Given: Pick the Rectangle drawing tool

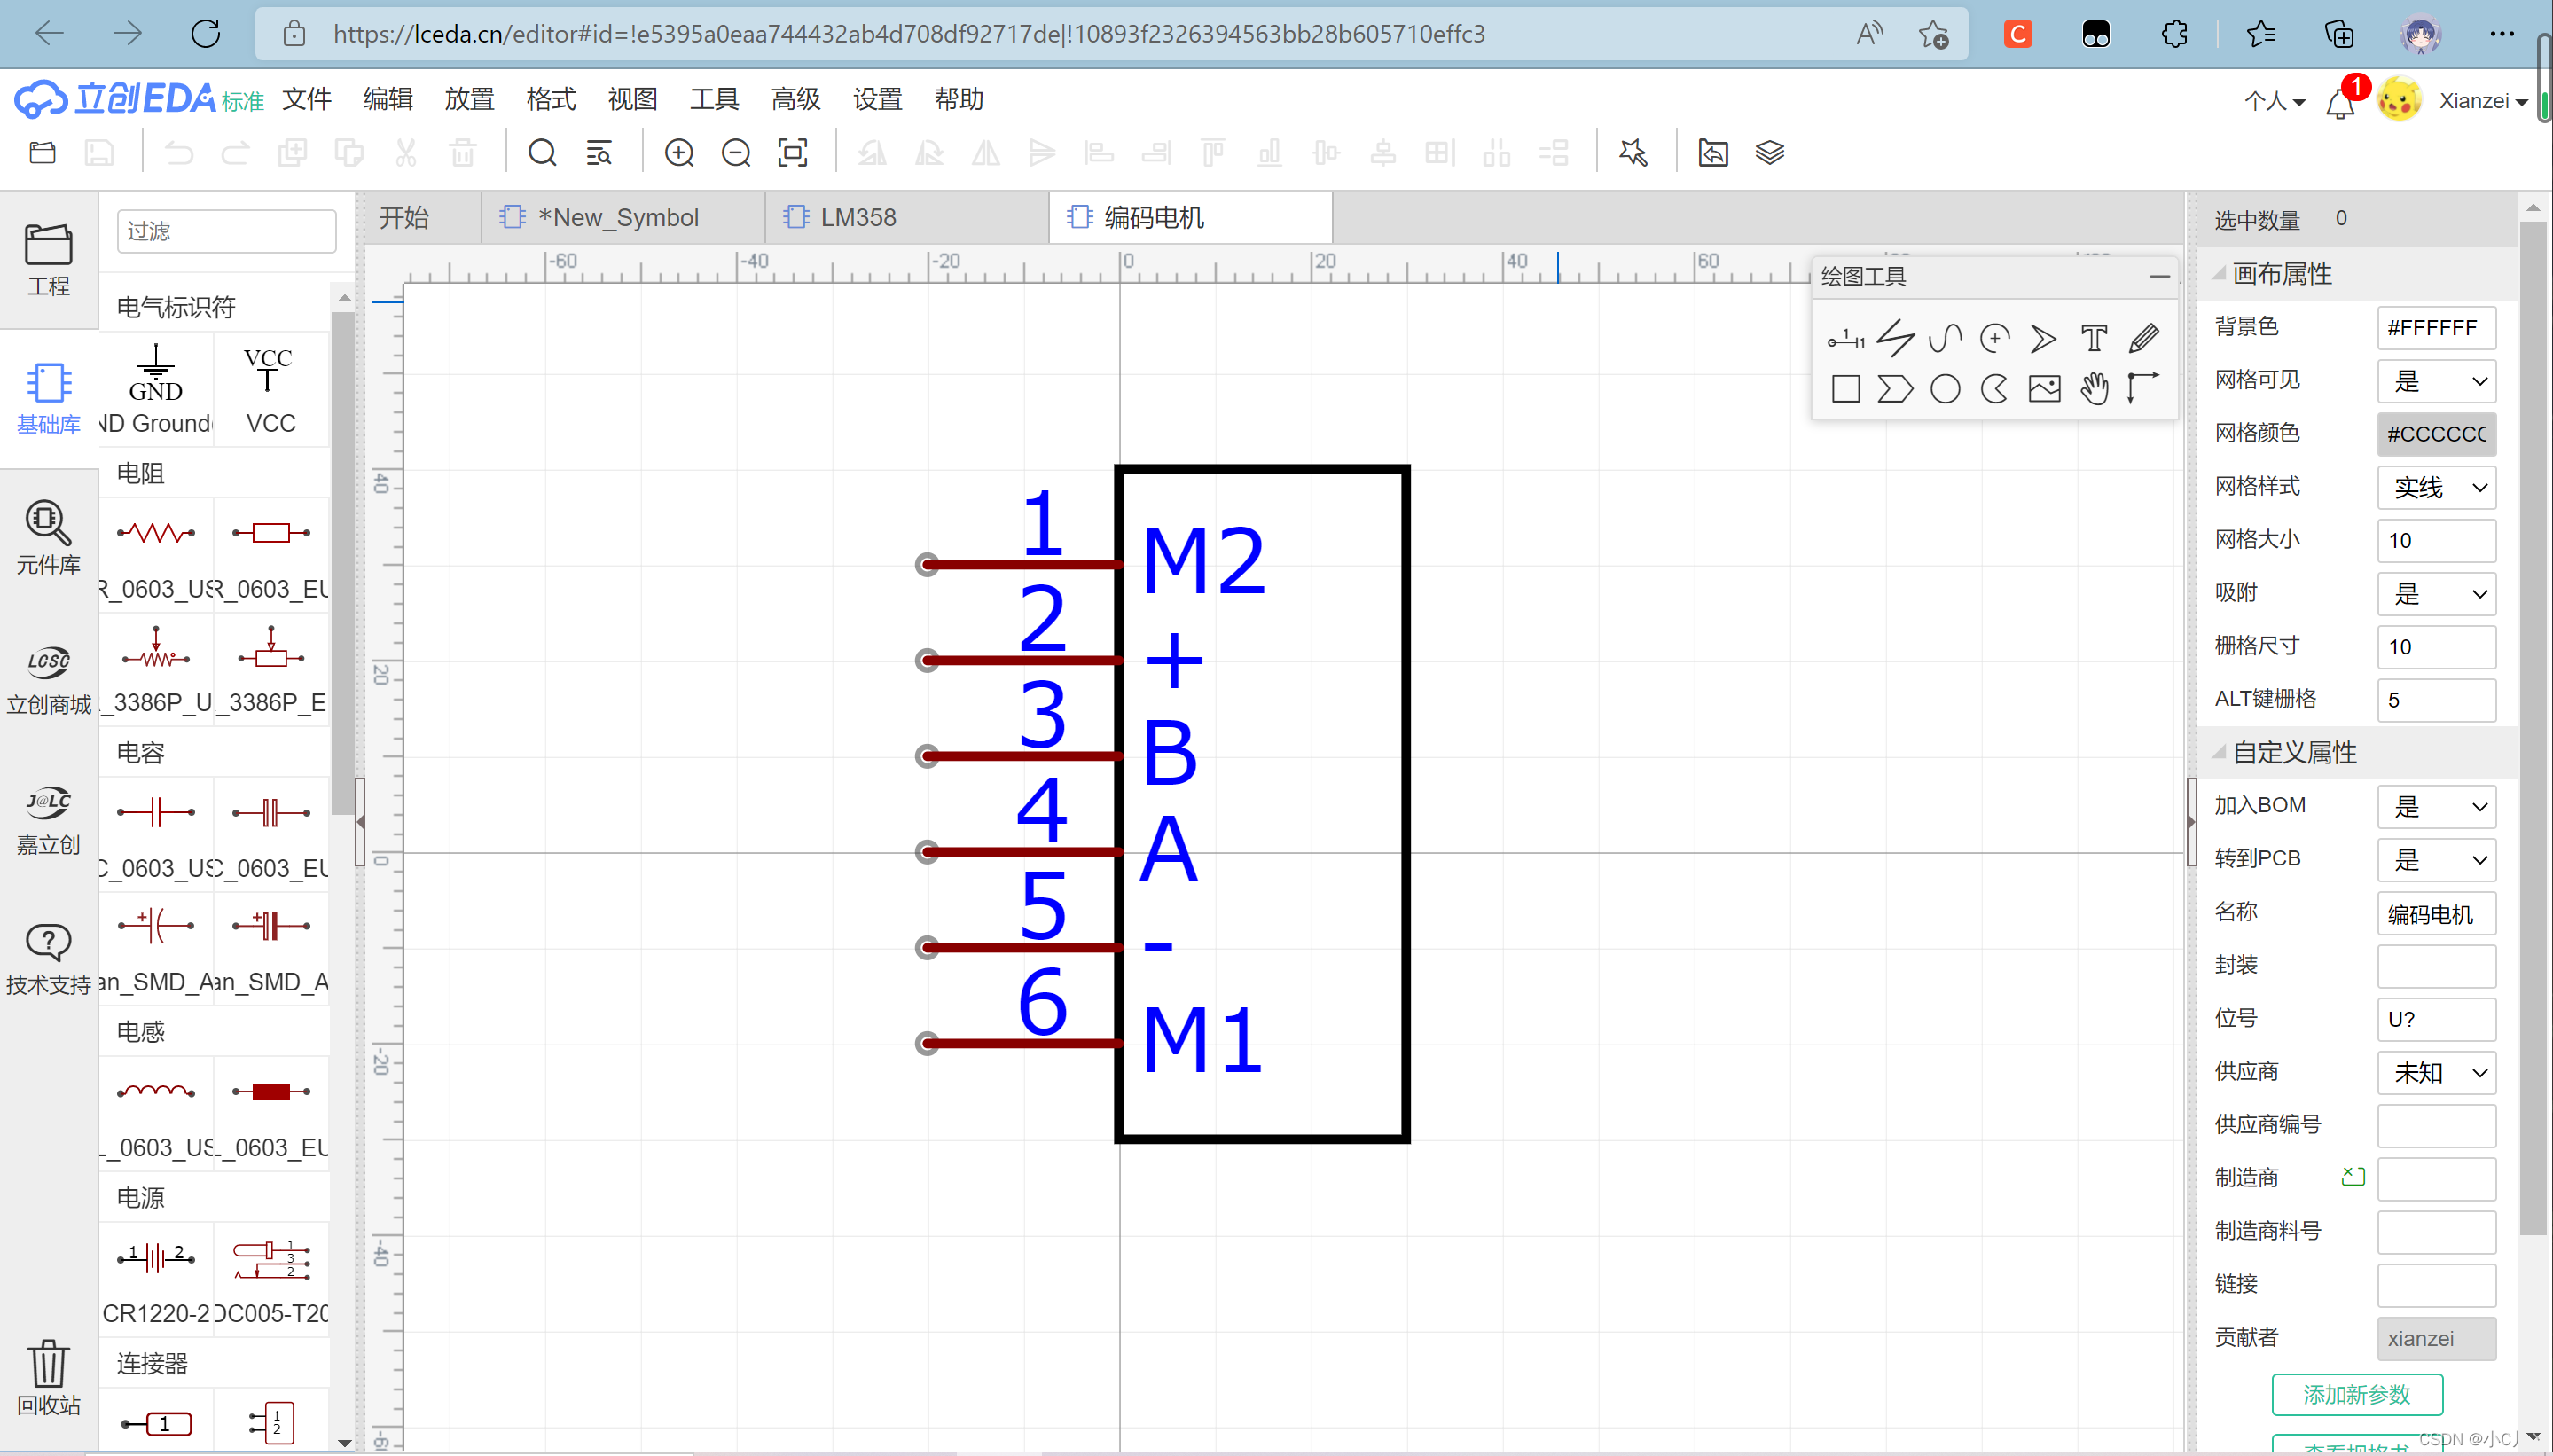Looking at the screenshot, I should click(x=1845, y=389).
